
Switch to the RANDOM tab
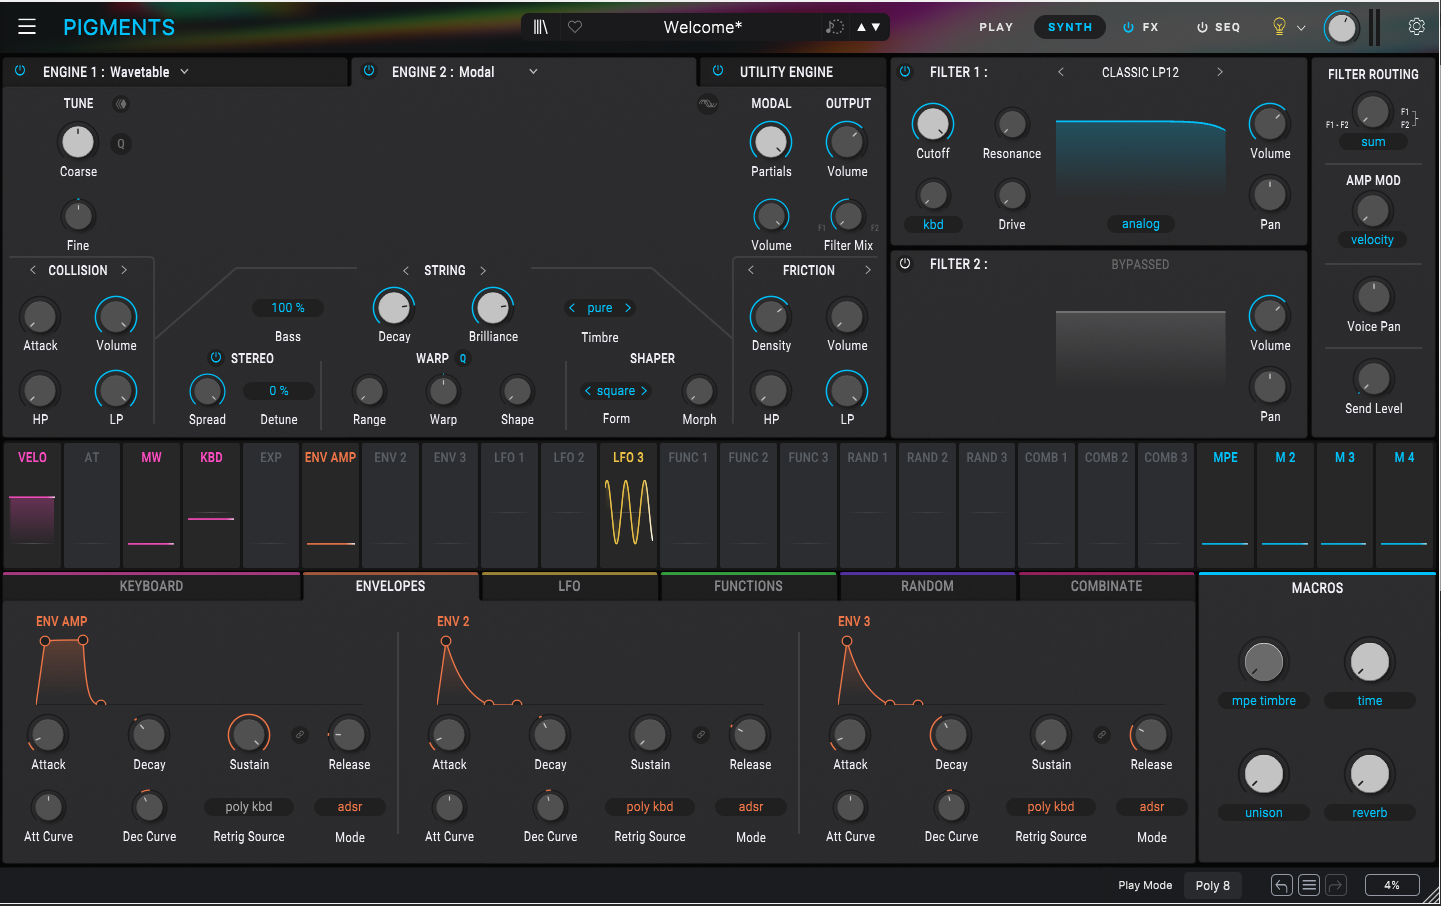[x=927, y=586]
